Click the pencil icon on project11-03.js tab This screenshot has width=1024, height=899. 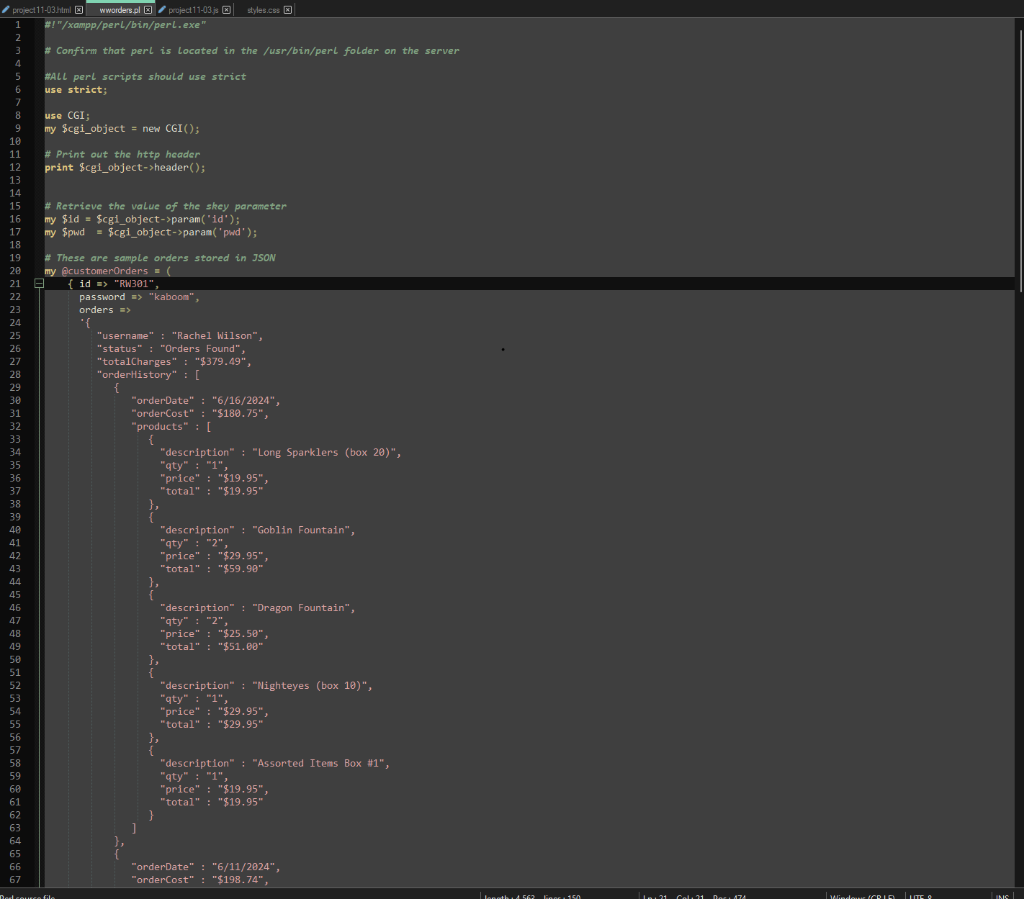coord(162,10)
